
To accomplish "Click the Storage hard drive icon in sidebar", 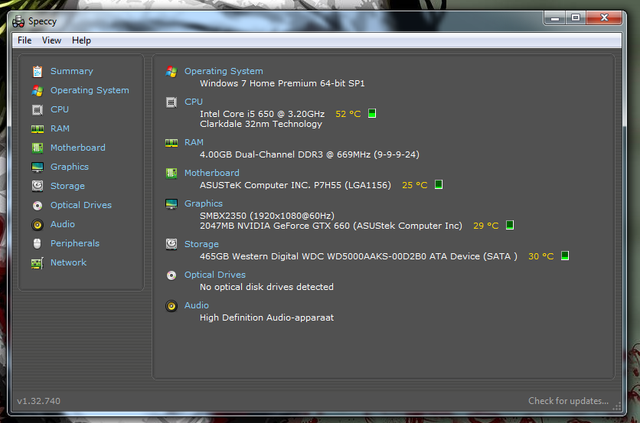I will pos(37,186).
